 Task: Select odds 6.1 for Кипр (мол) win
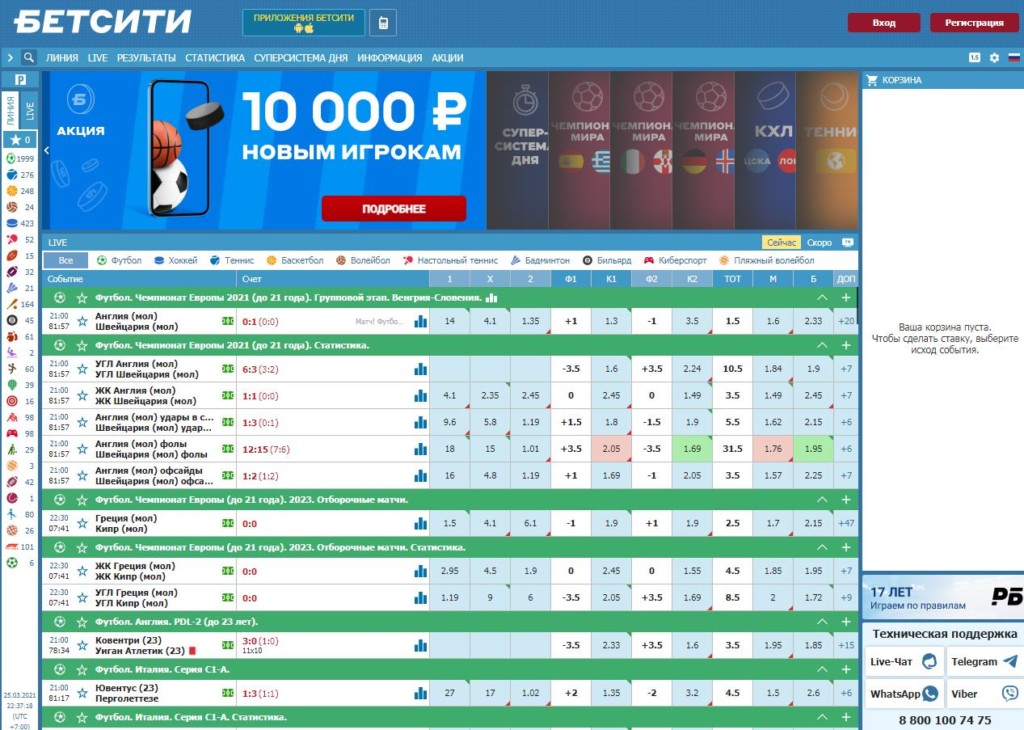[x=530, y=523]
